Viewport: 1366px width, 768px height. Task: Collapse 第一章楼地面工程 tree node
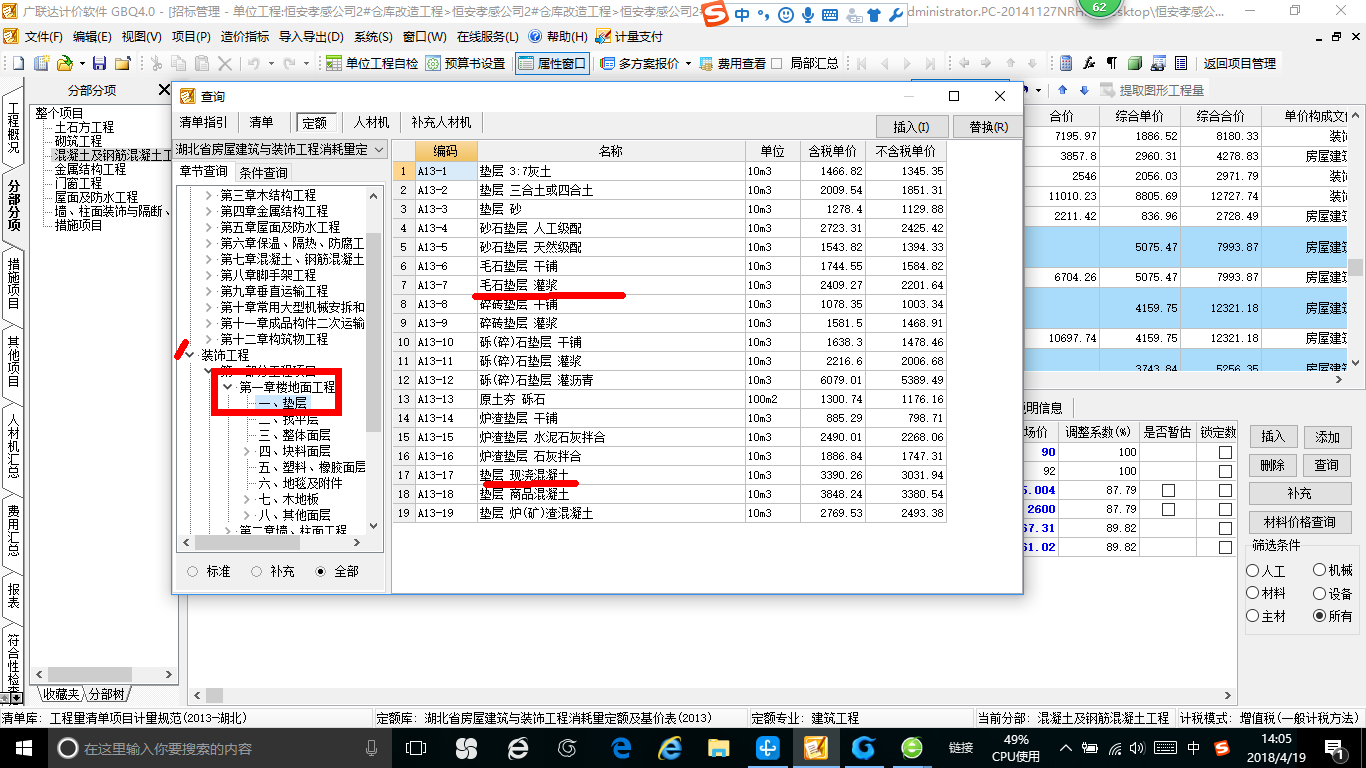point(227,387)
